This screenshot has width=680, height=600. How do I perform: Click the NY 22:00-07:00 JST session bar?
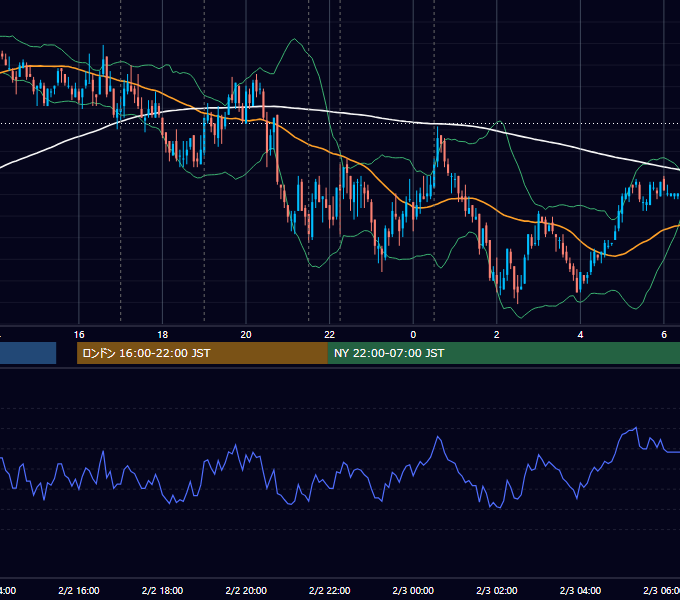[503, 353]
